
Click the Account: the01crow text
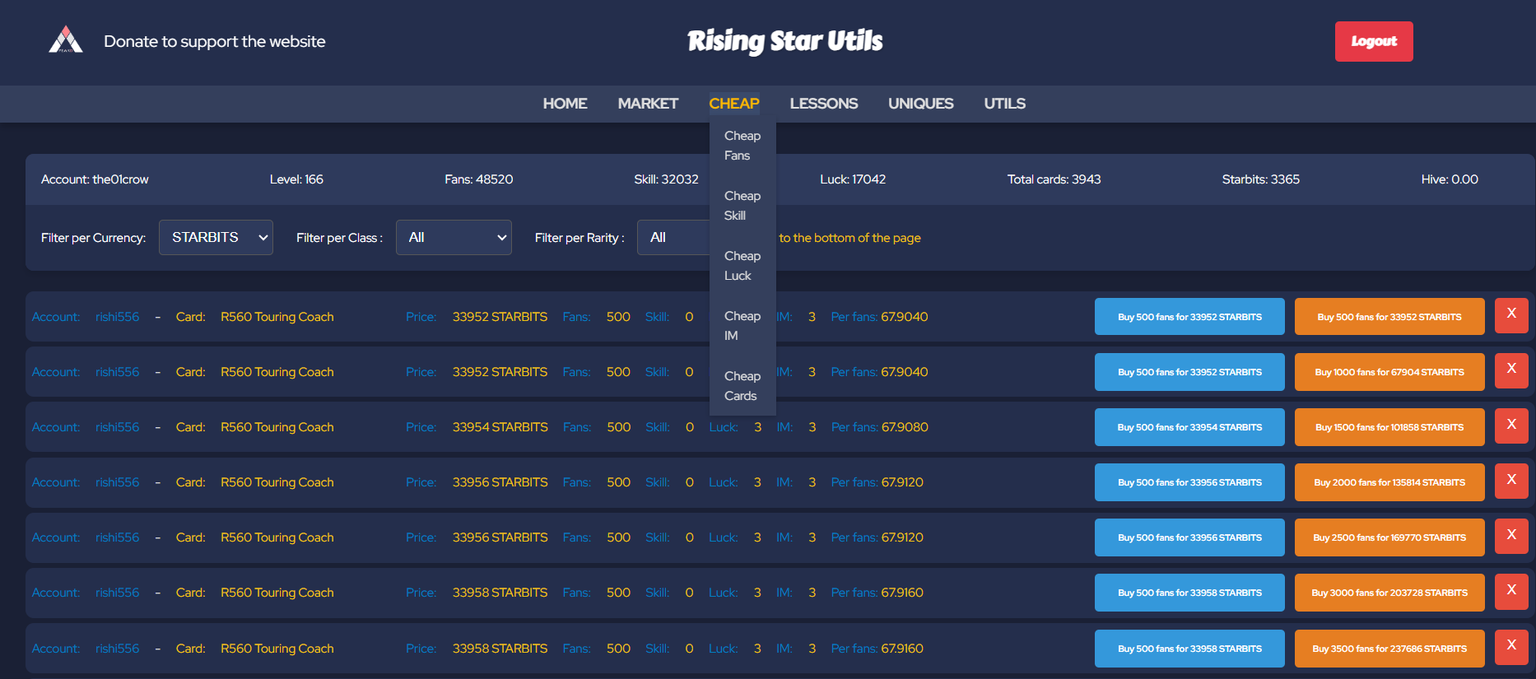95,180
